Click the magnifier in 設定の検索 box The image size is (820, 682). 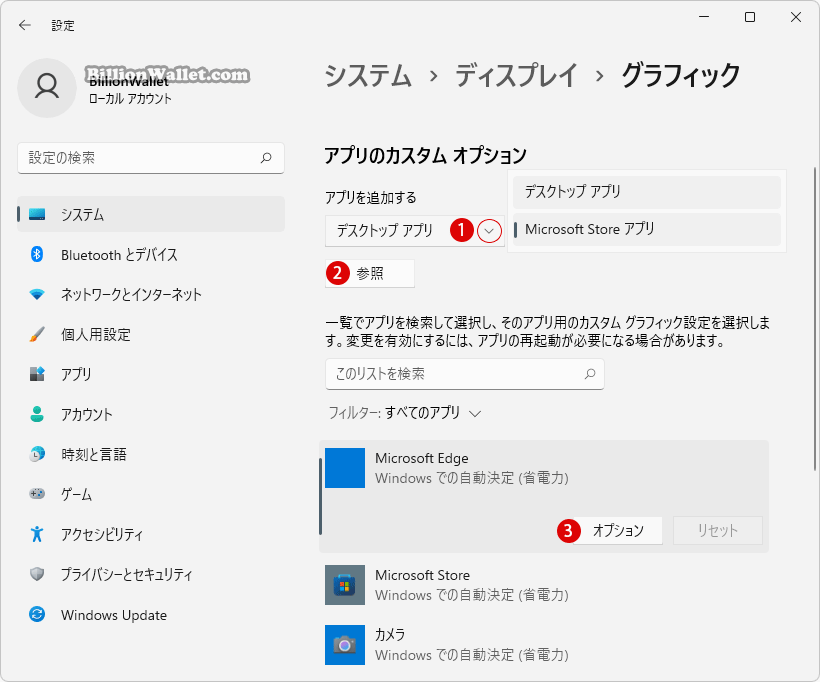pos(266,157)
